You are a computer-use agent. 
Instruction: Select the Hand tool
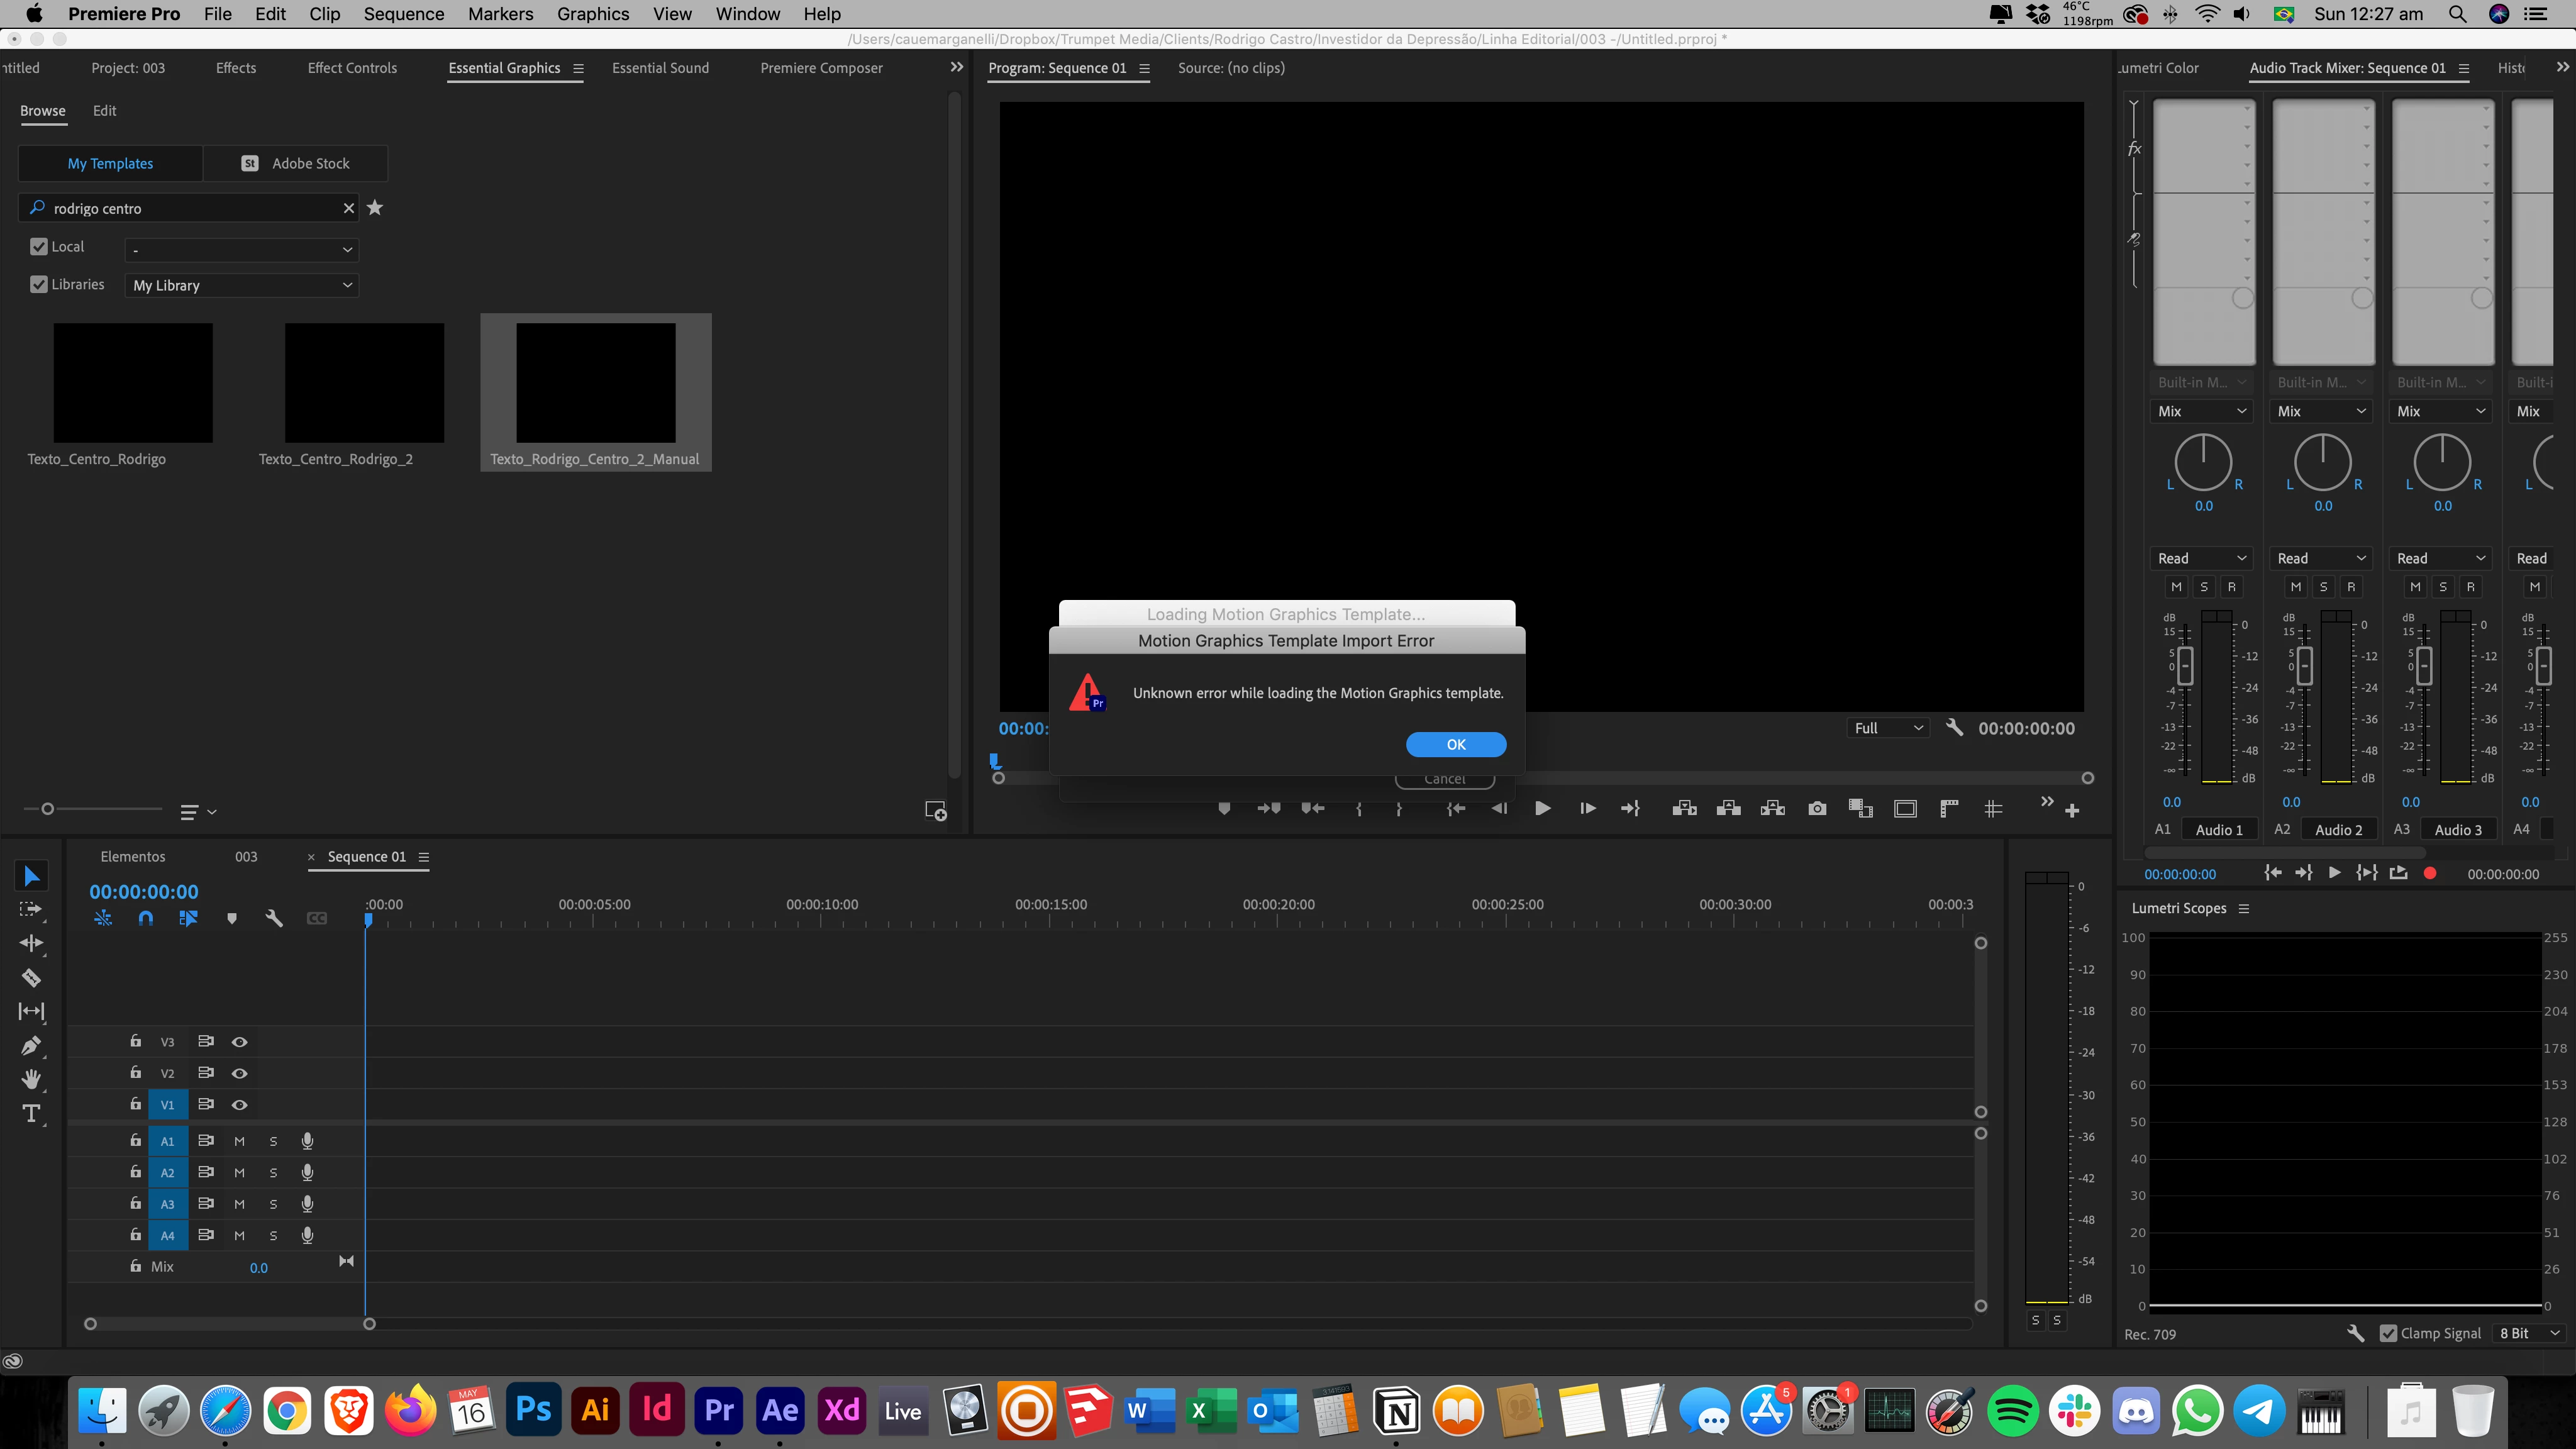point(31,1079)
